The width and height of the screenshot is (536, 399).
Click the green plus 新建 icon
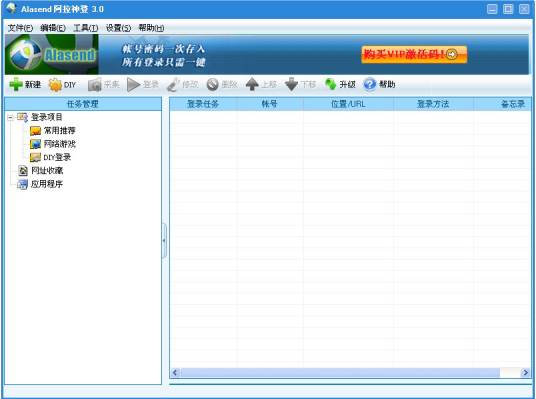pos(16,84)
